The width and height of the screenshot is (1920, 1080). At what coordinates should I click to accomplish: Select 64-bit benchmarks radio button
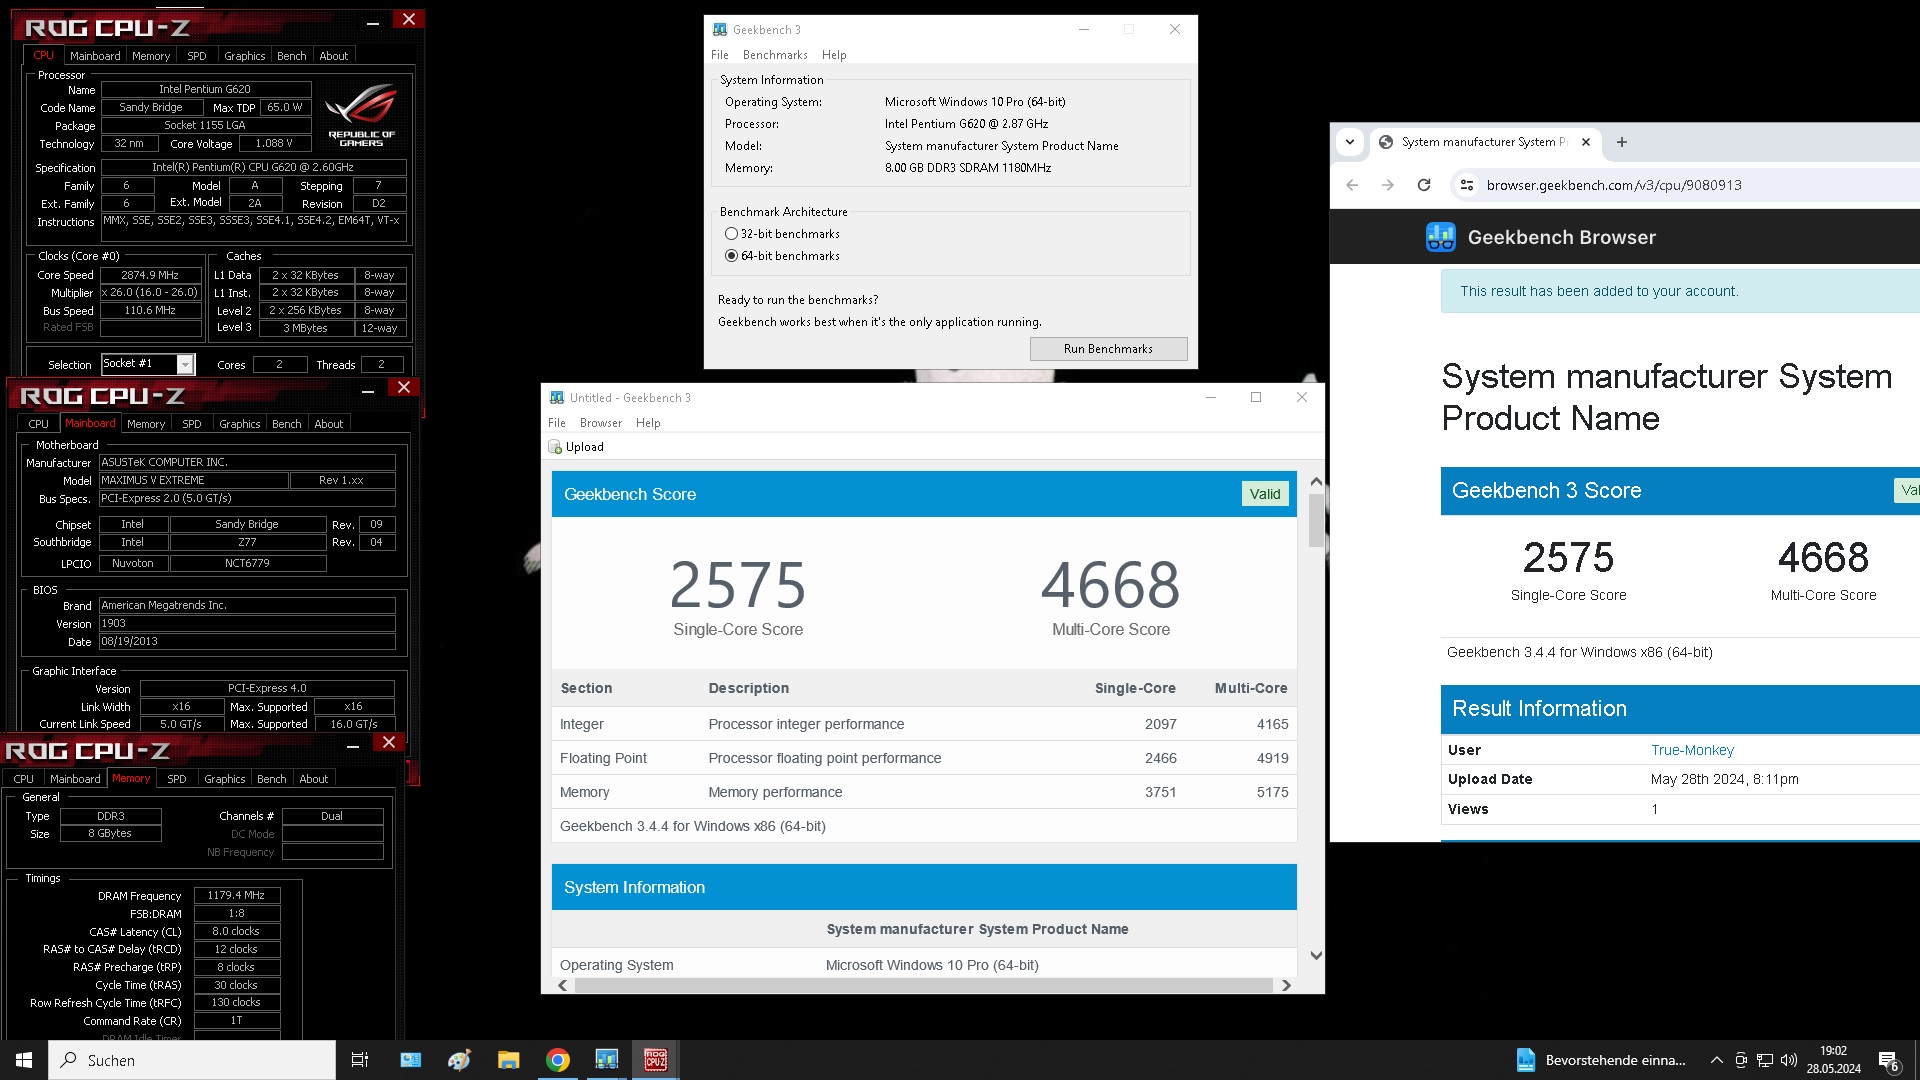[x=731, y=256]
